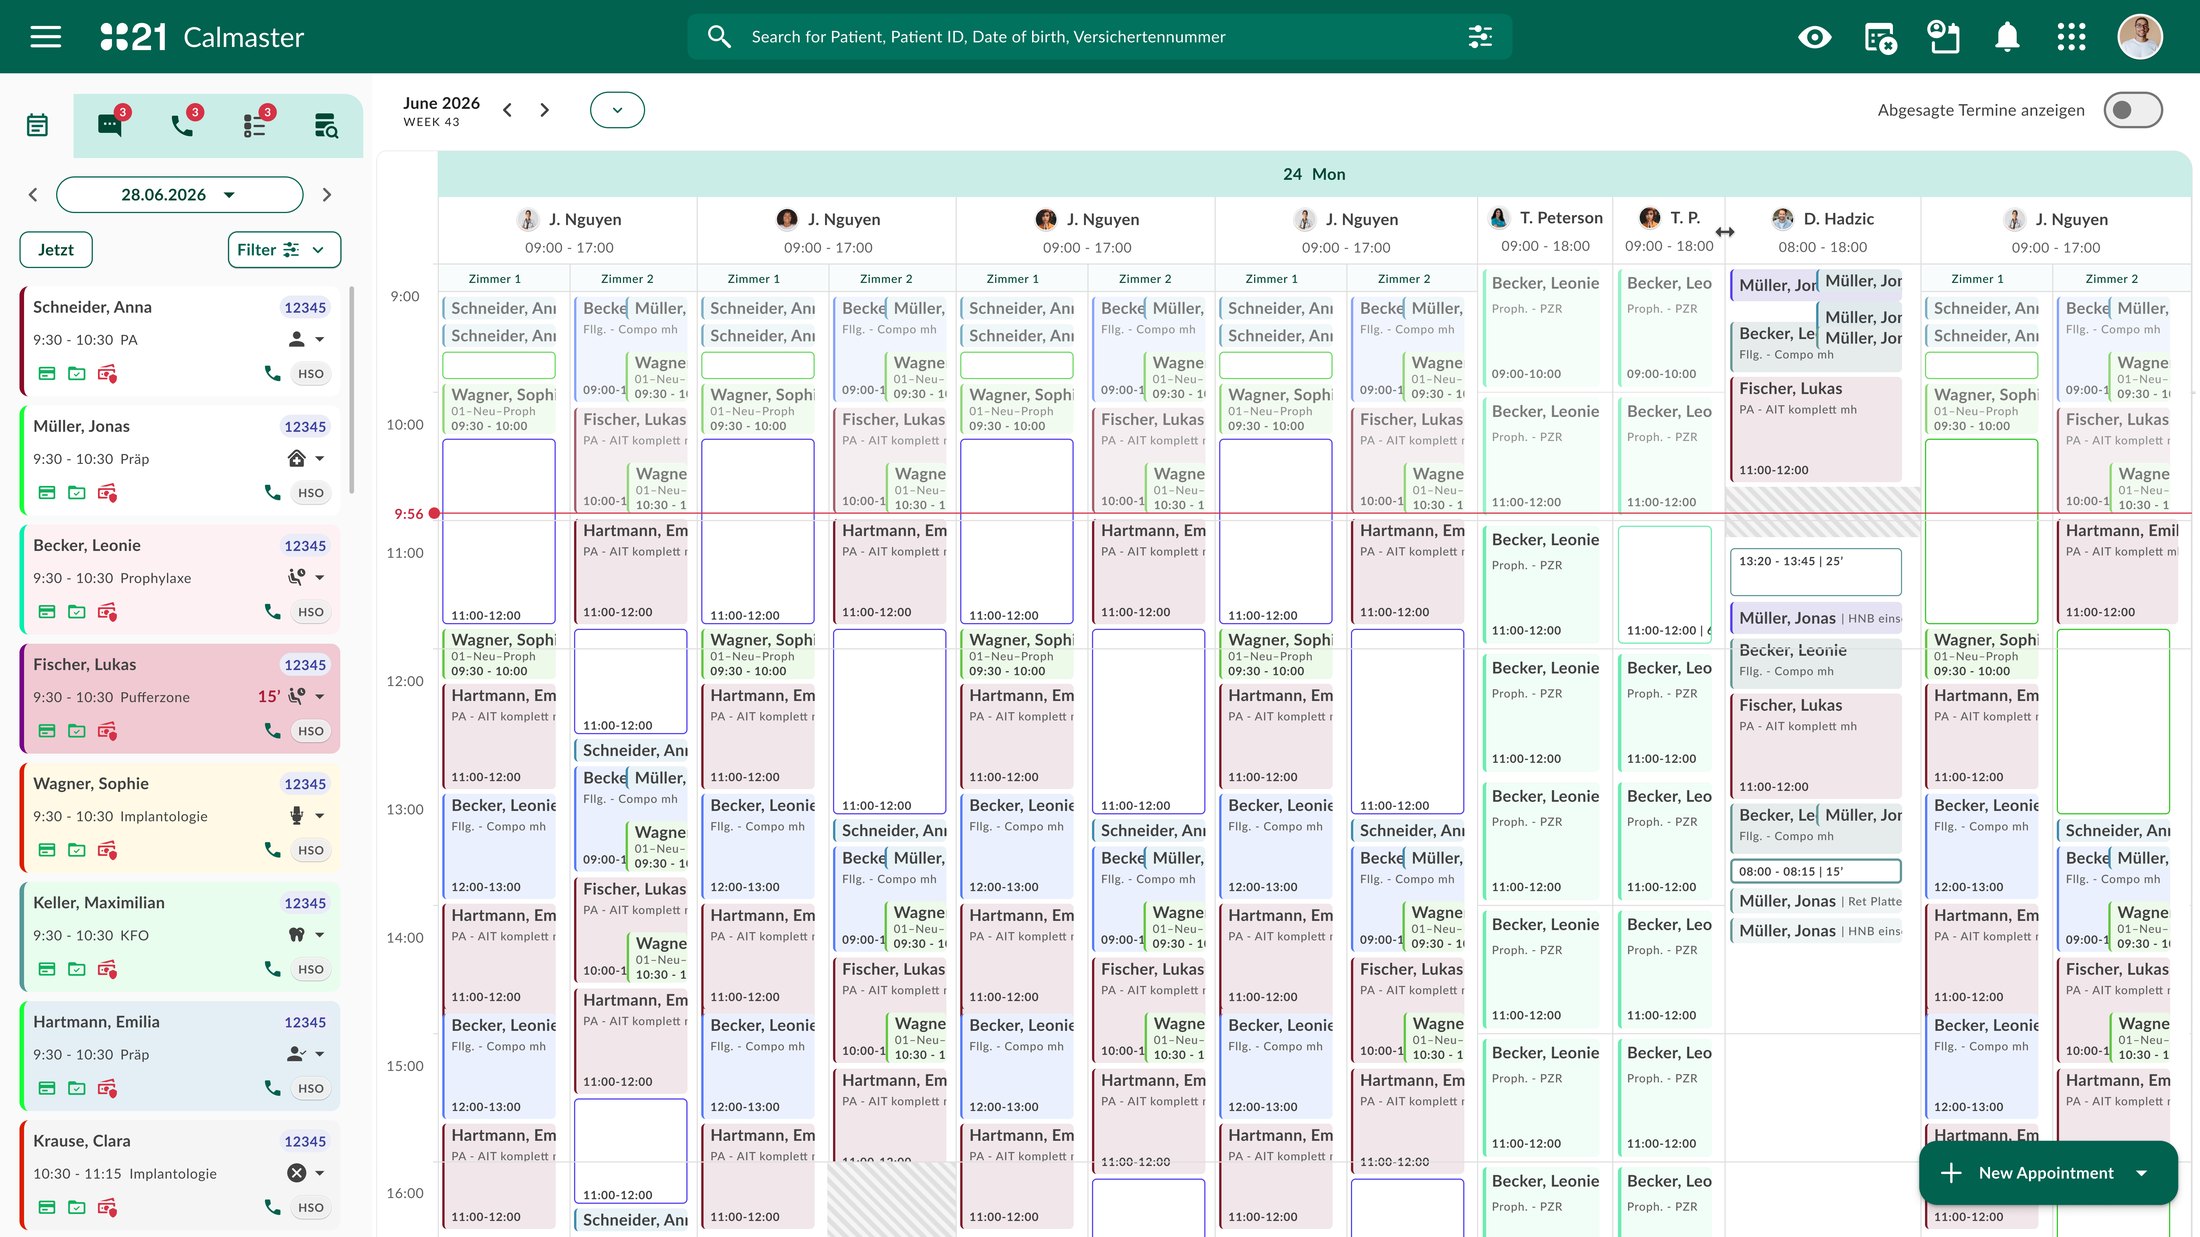Click the Jetzt button
This screenshot has width=2200, height=1237.
point(56,250)
